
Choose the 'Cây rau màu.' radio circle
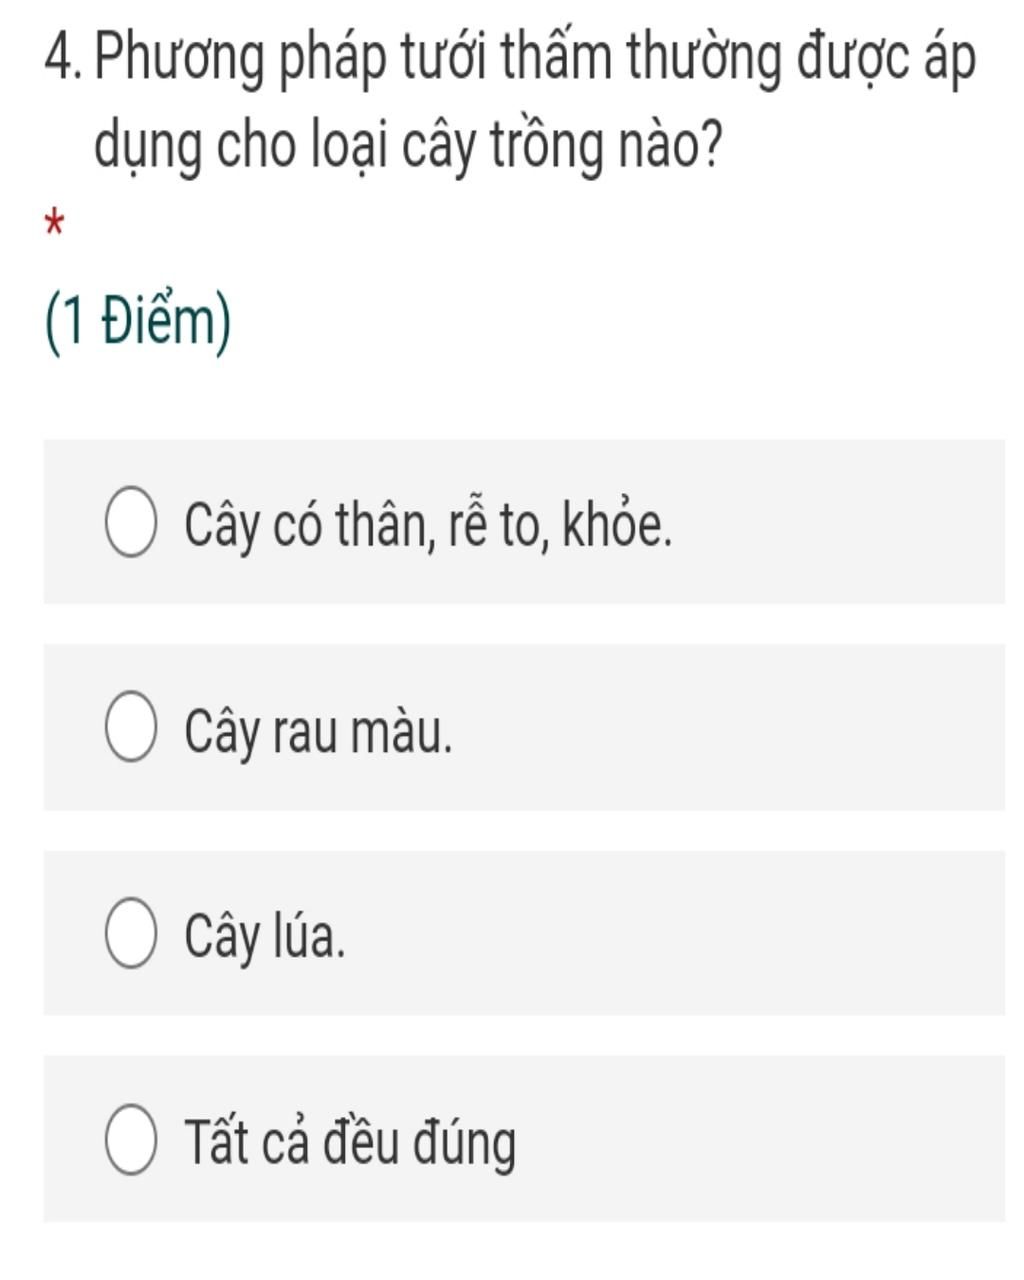click(130, 728)
